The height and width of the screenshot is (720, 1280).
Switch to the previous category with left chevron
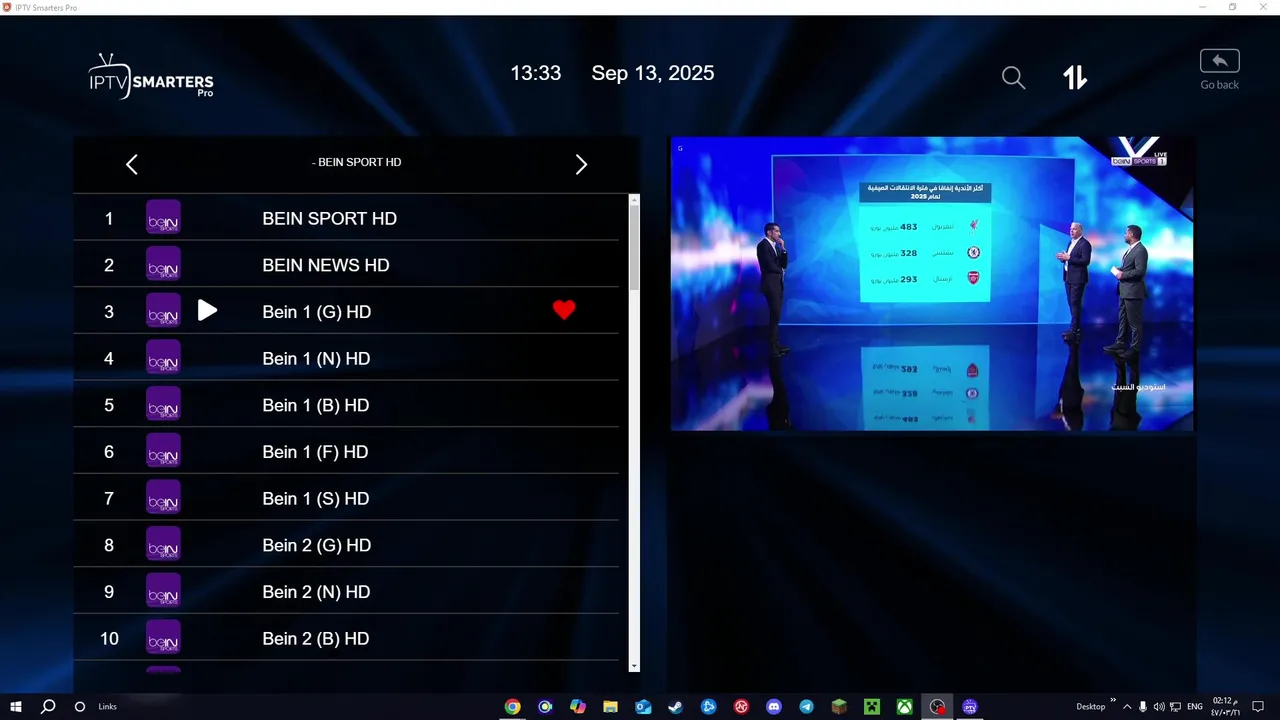point(132,165)
